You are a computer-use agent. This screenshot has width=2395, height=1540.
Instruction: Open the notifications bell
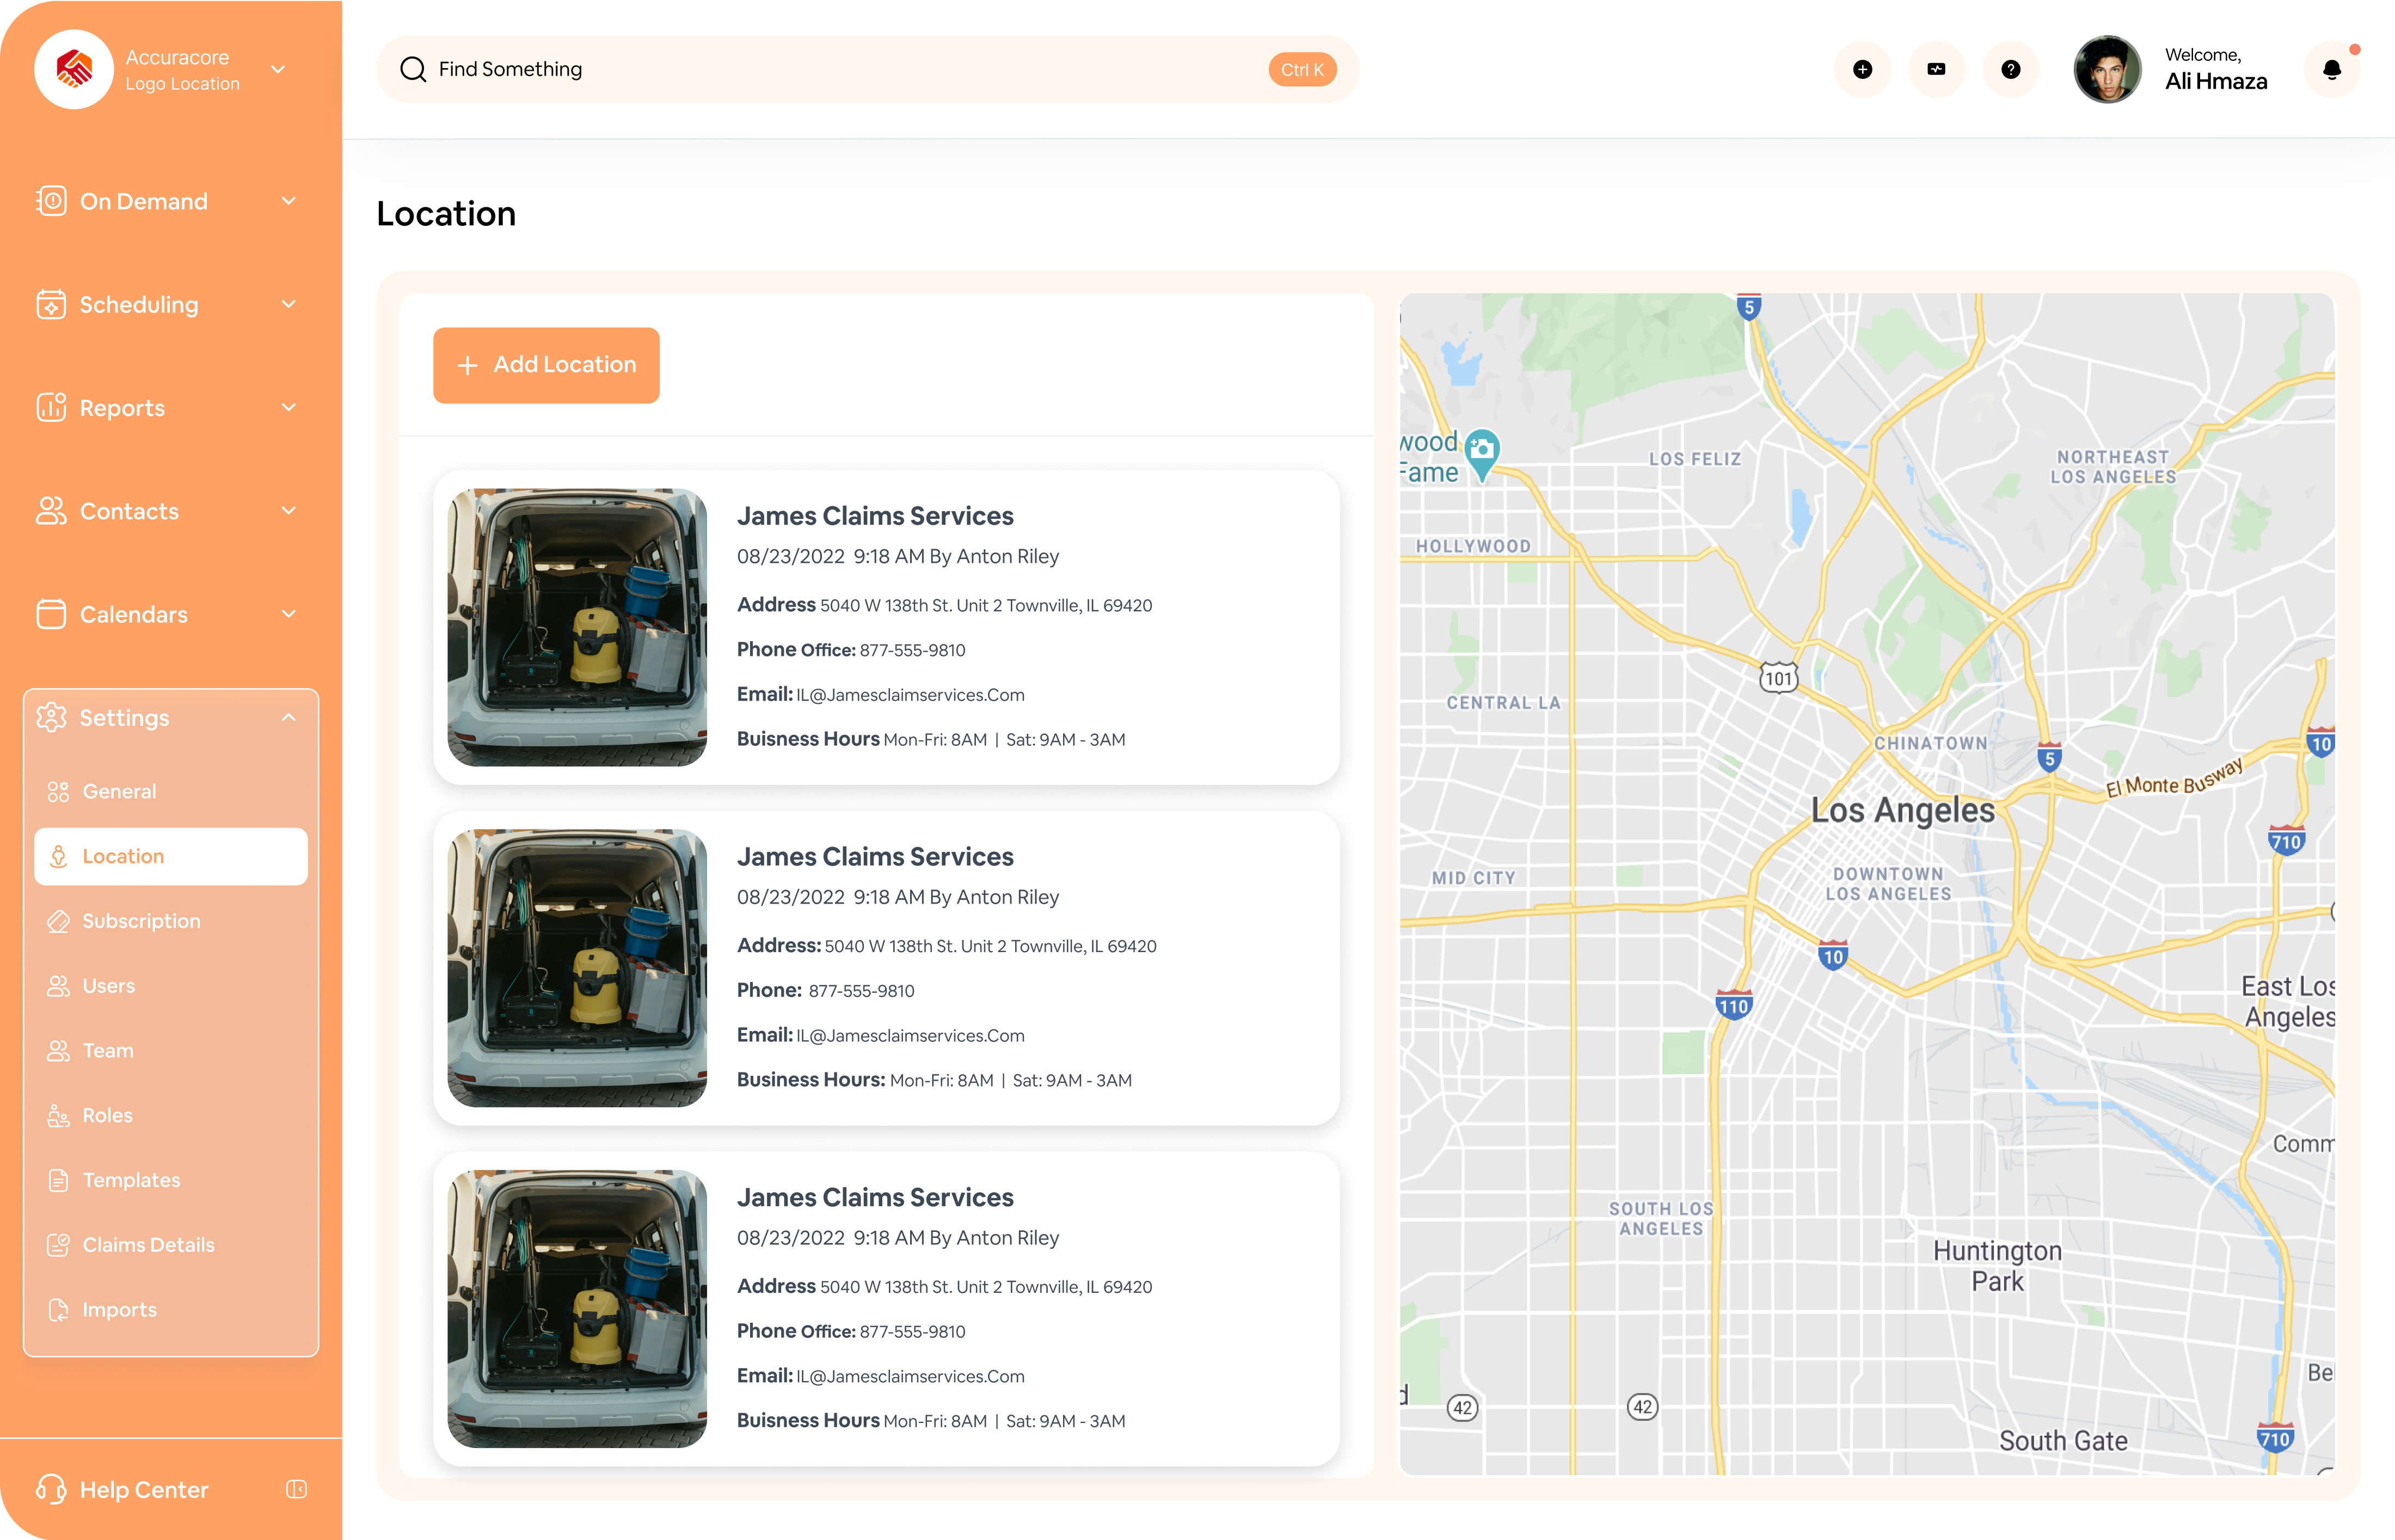coord(2331,69)
